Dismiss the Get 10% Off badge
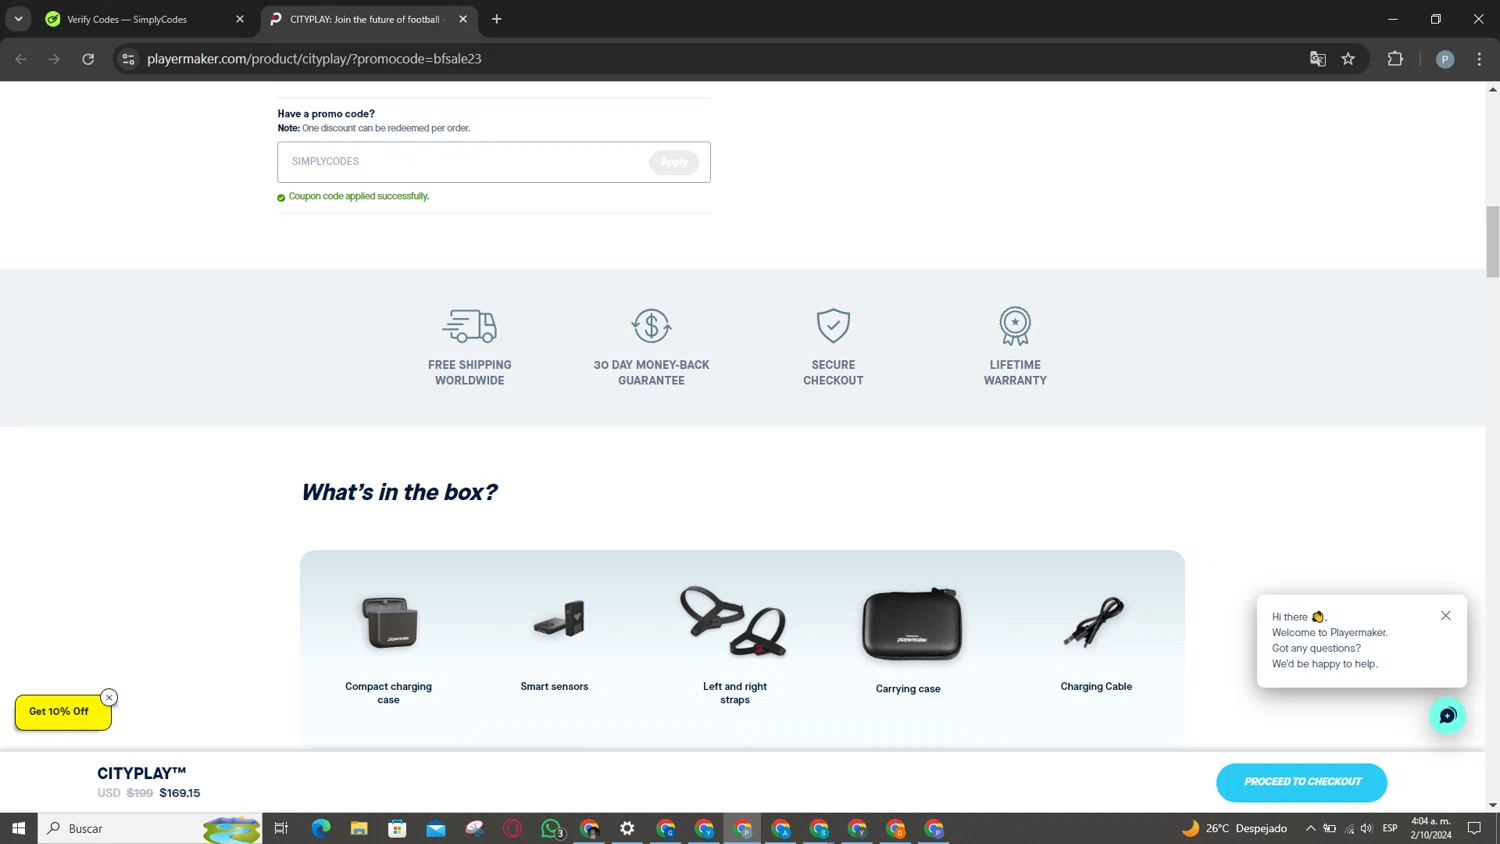This screenshot has height=844, width=1500. [x=109, y=698]
